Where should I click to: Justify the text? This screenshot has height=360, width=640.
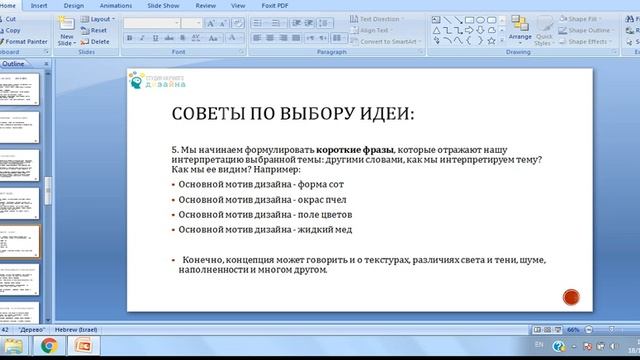click(x=296, y=38)
